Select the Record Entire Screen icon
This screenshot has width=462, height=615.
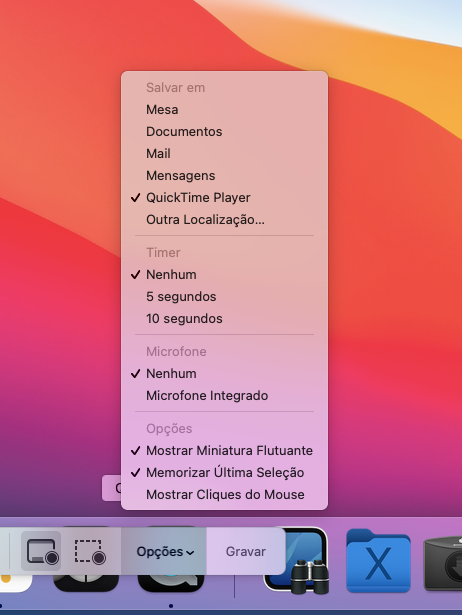pyautogui.click(x=41, y=551)
